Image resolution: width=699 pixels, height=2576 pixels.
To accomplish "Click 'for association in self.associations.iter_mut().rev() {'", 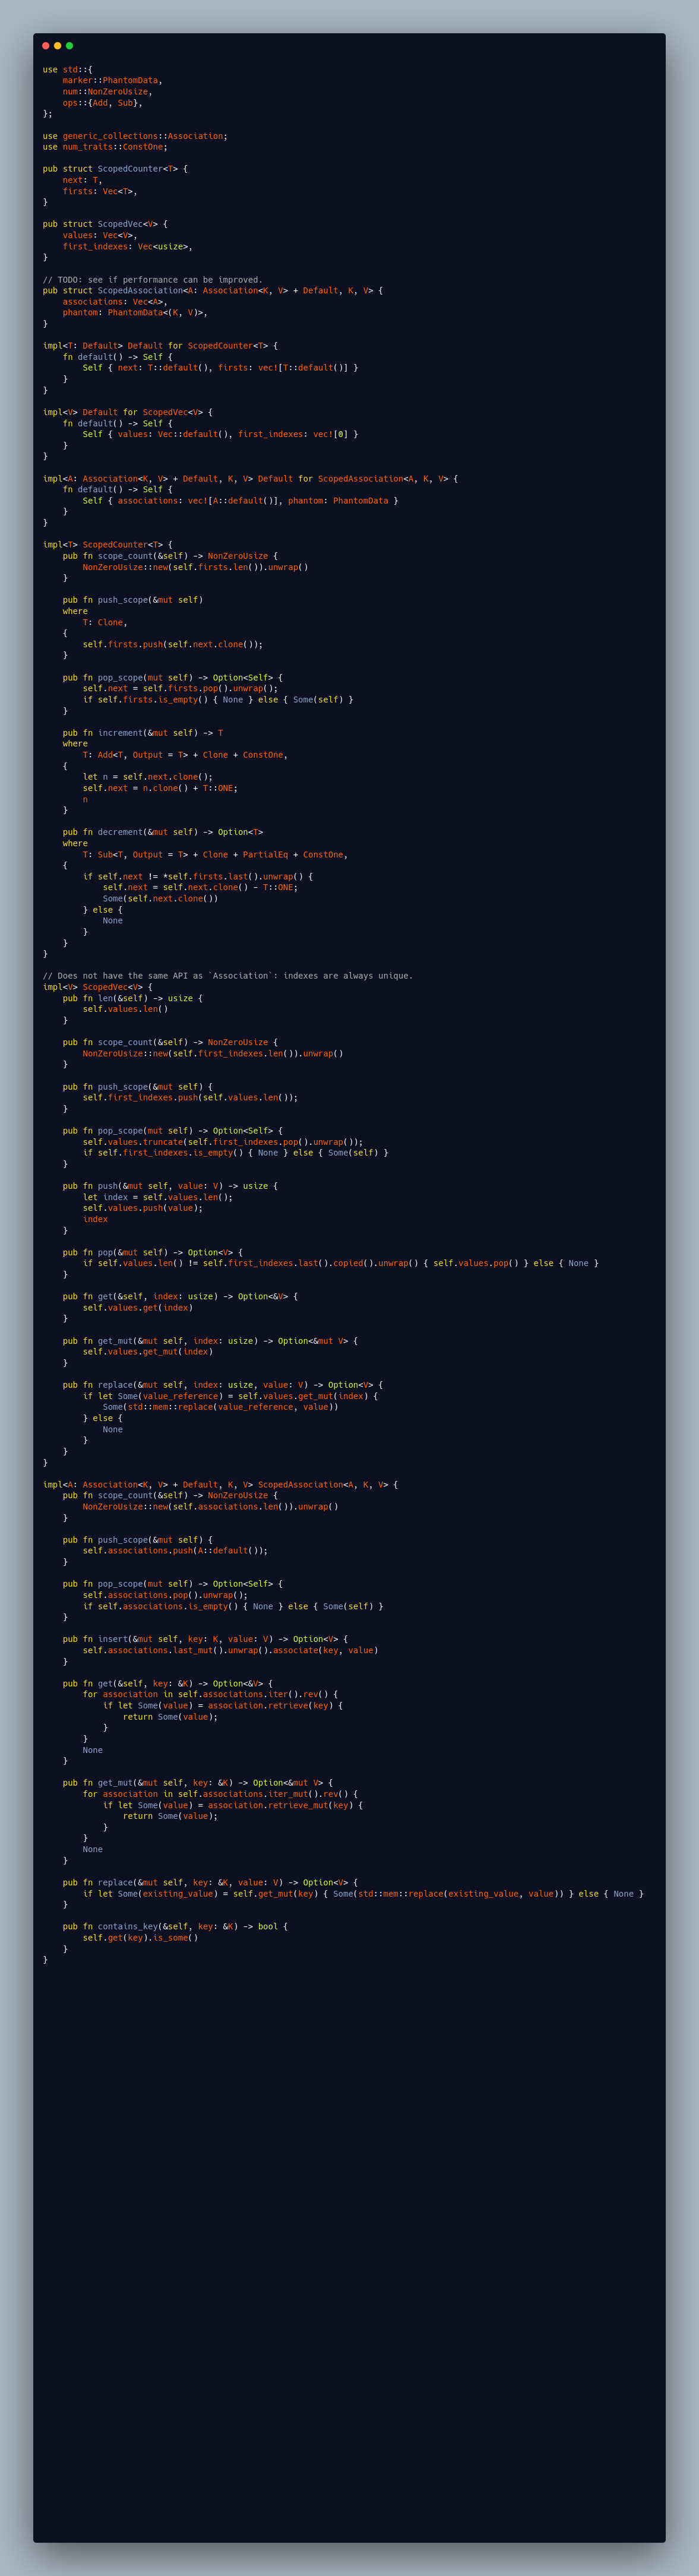I will tap(220, 1794).
